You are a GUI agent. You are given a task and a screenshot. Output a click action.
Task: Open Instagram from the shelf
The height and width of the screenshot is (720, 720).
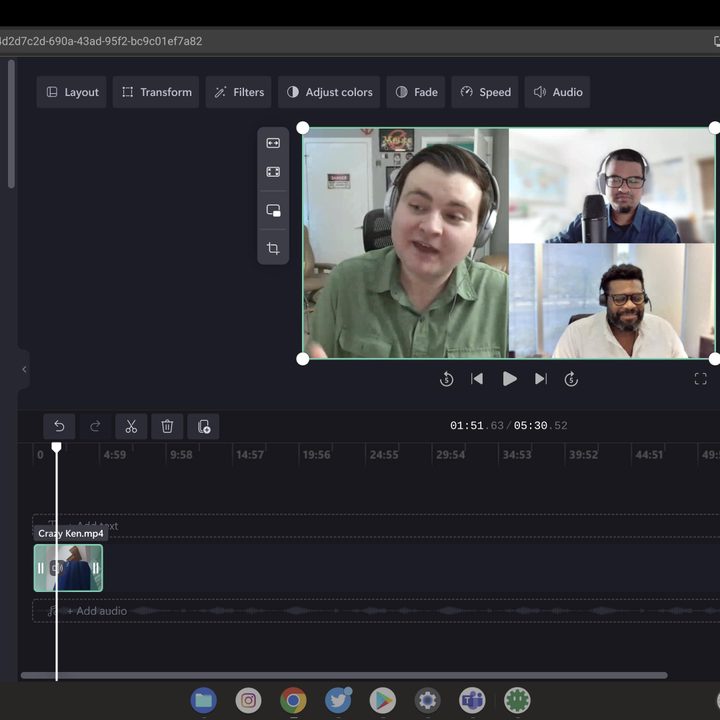pos(248,701)
